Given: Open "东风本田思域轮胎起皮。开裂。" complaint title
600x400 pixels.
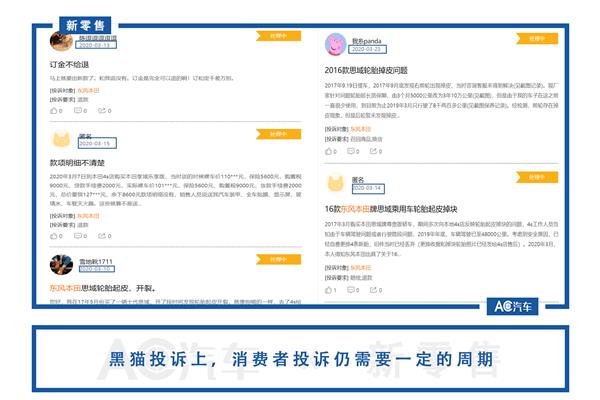Looking at the screenshot, I should [x=103, y=288].
